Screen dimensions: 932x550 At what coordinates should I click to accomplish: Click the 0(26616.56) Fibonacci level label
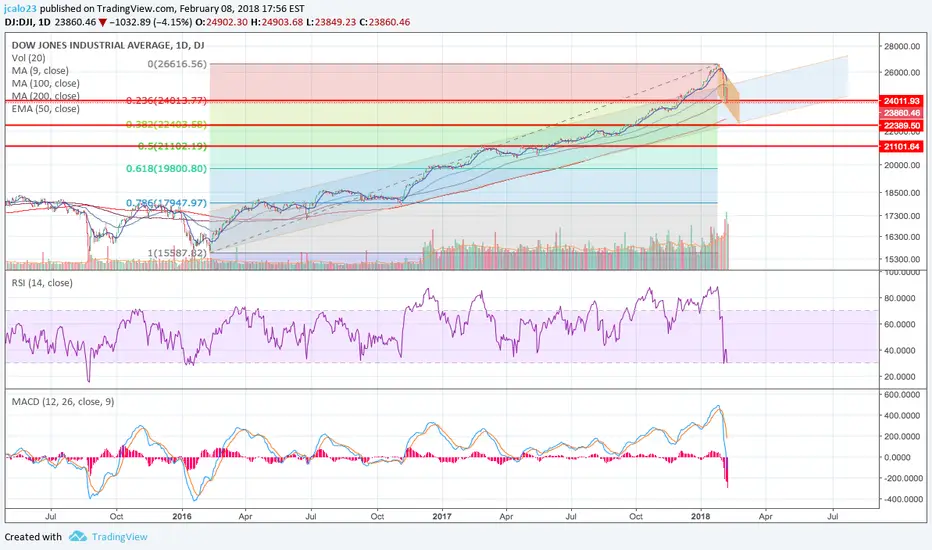pos(177,64)
